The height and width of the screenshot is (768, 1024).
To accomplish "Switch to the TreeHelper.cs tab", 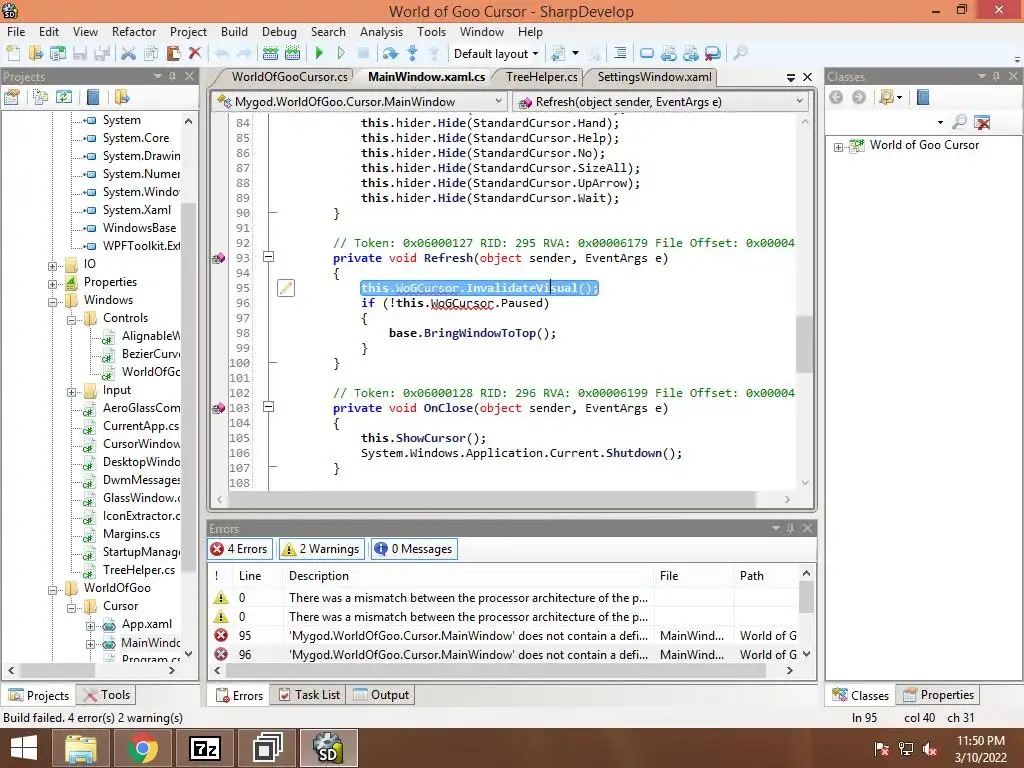I will coord(541,77).
